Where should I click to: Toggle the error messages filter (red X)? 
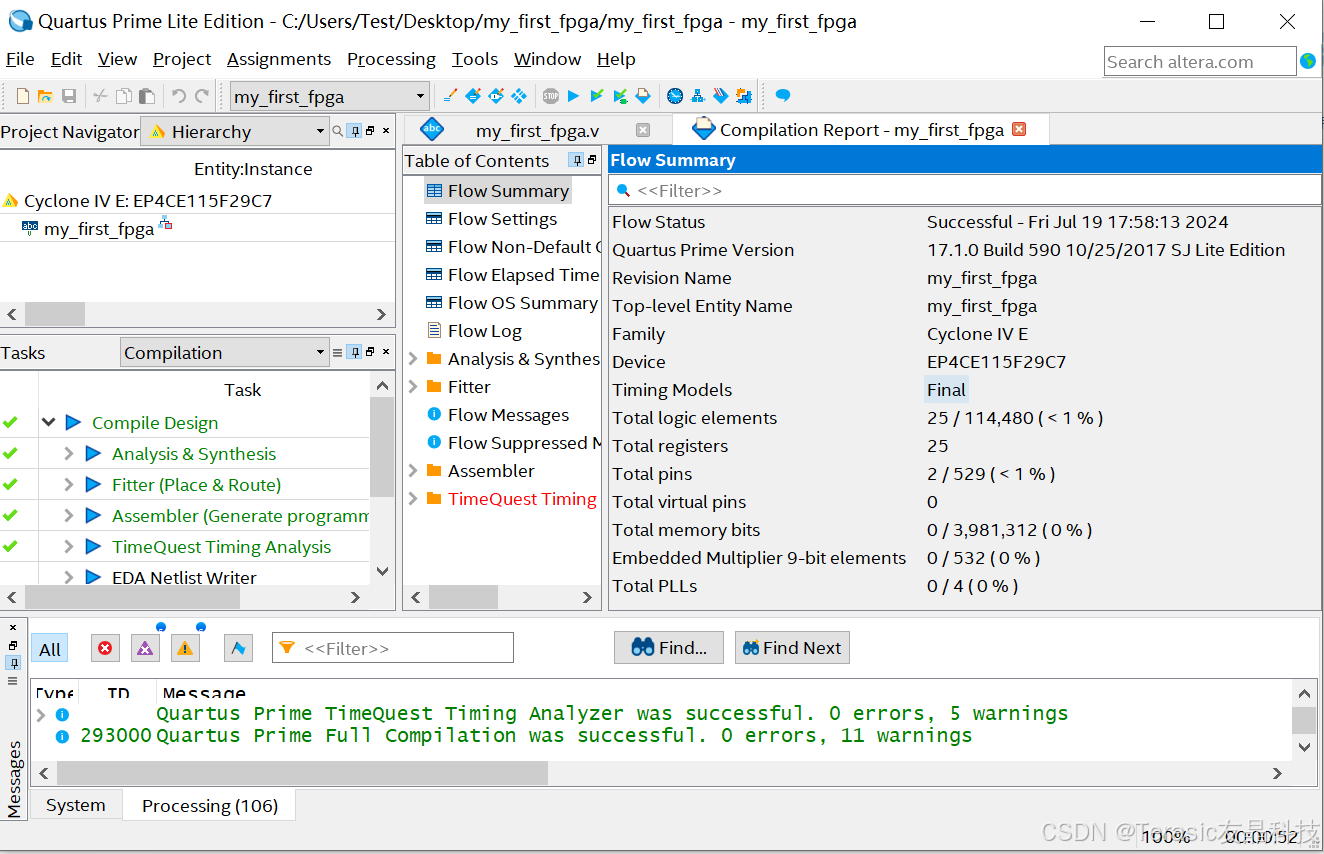coord(105,649)
